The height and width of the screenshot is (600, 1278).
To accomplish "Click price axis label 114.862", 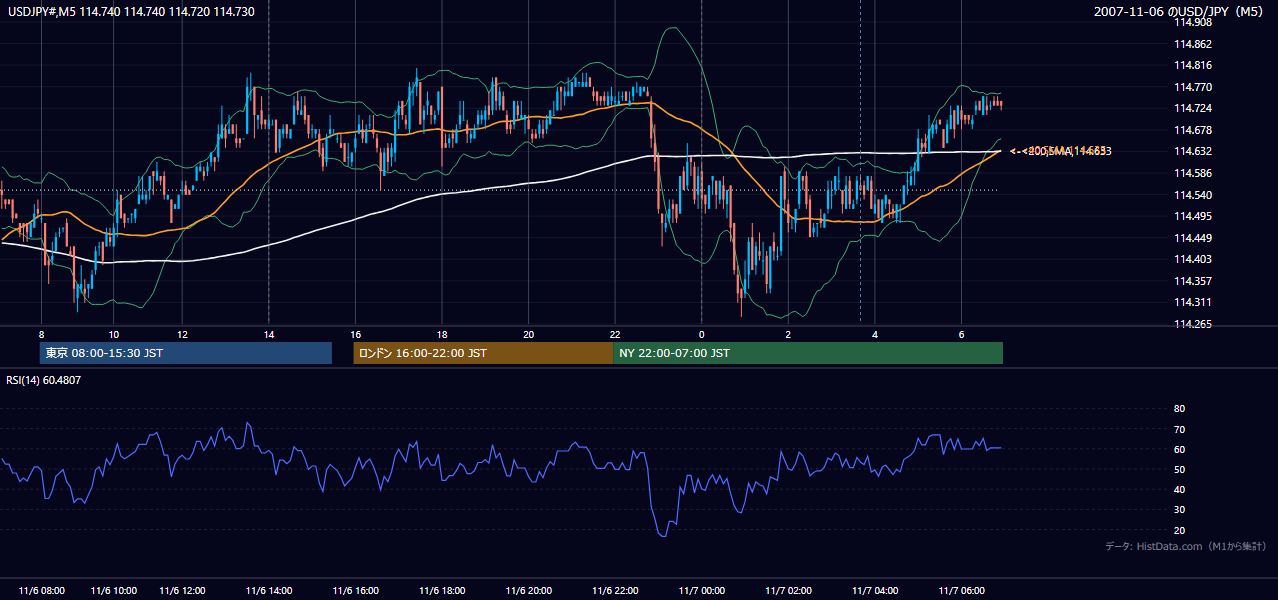I will click(x=1193, y=44).
